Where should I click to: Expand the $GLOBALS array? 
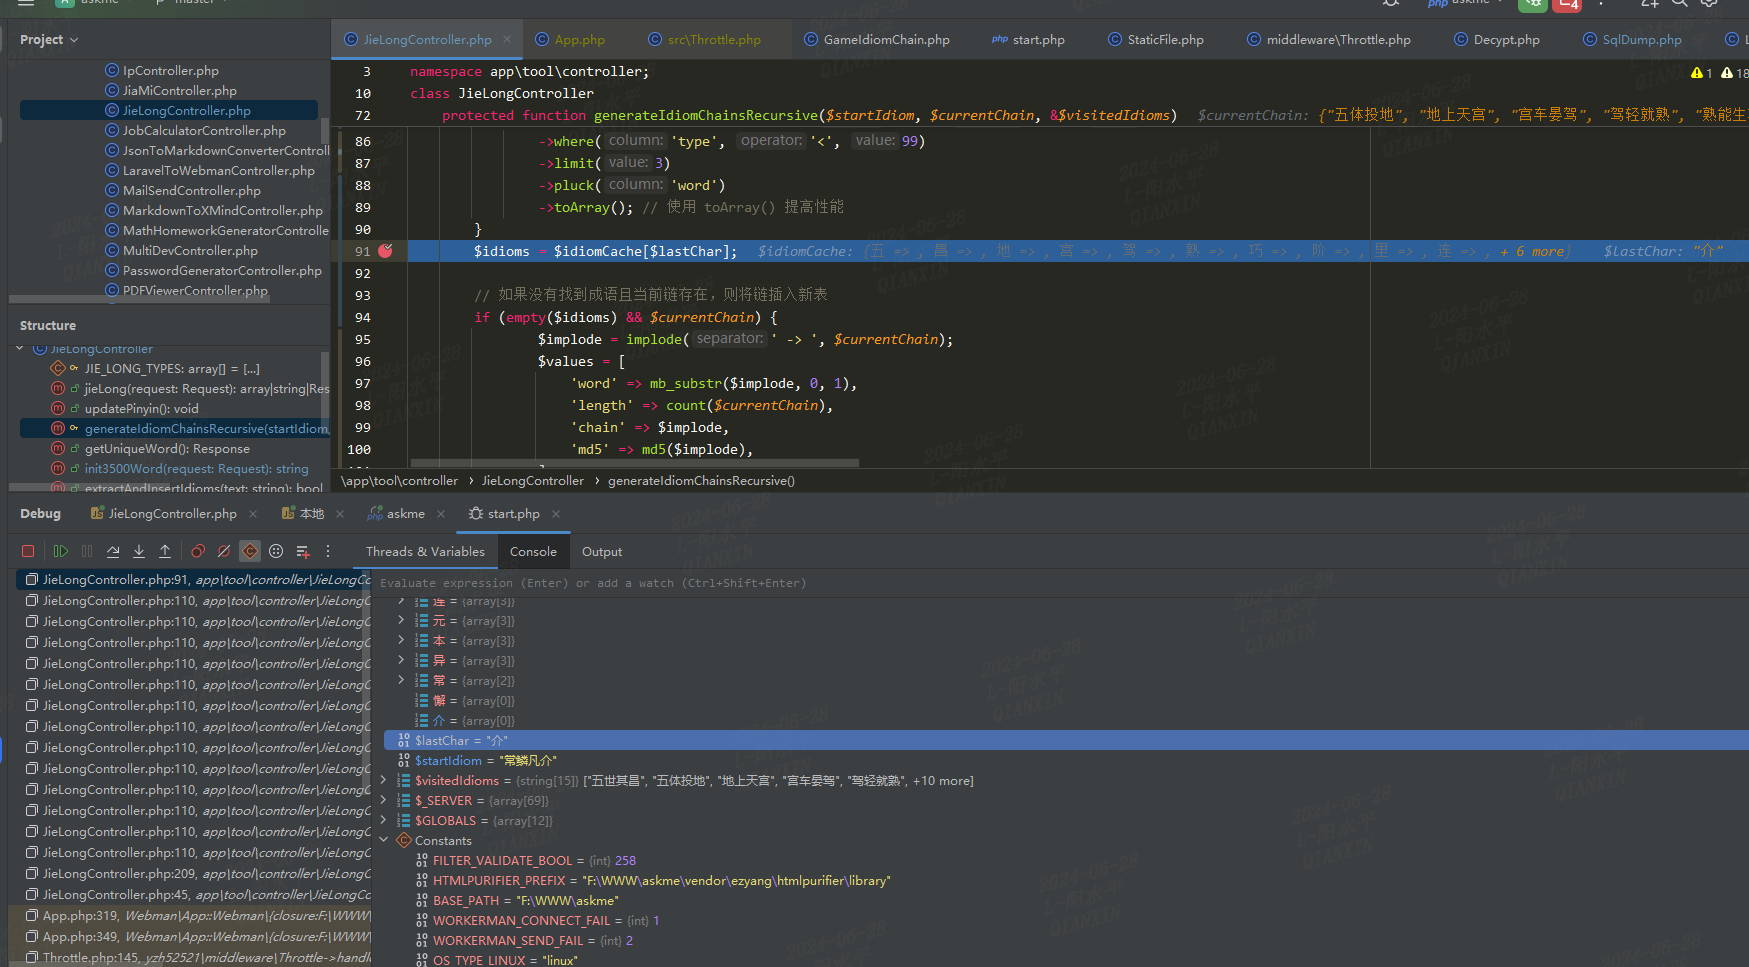[383, 821]
